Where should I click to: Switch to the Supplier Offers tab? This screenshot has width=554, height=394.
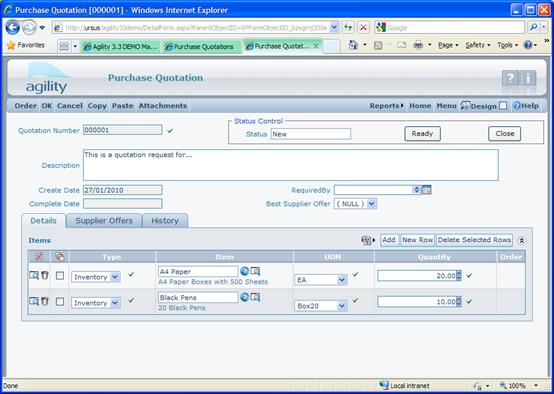[104, 220]
